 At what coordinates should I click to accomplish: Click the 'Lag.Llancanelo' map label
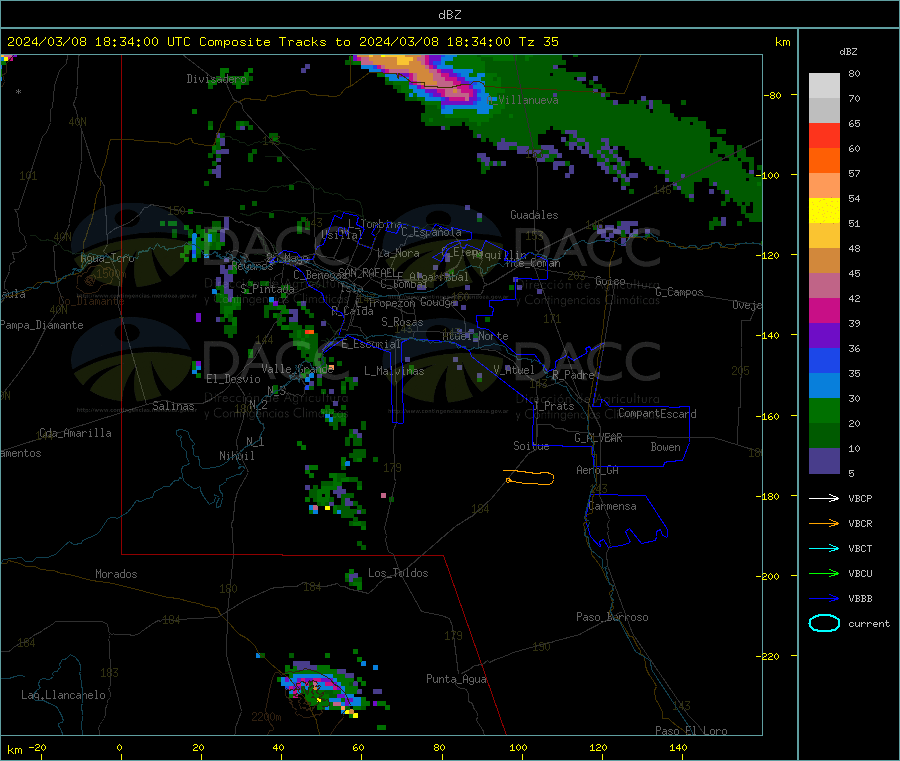(63, 695)
